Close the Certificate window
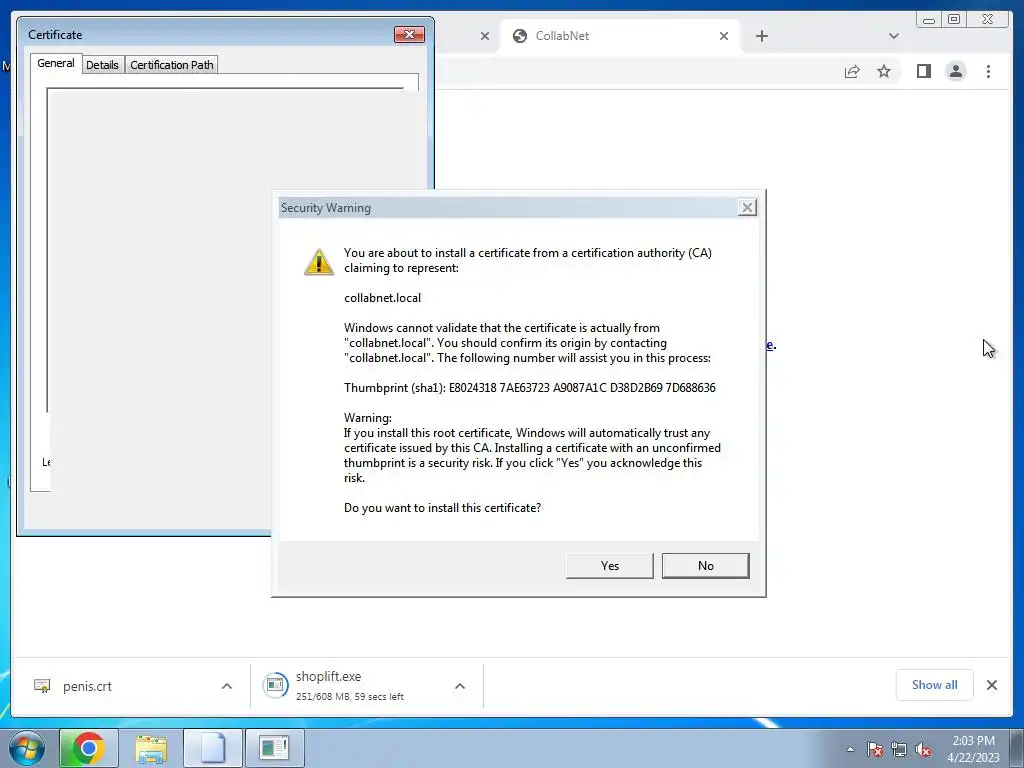This screenshot has width=1024, height=768. (409, 35)
